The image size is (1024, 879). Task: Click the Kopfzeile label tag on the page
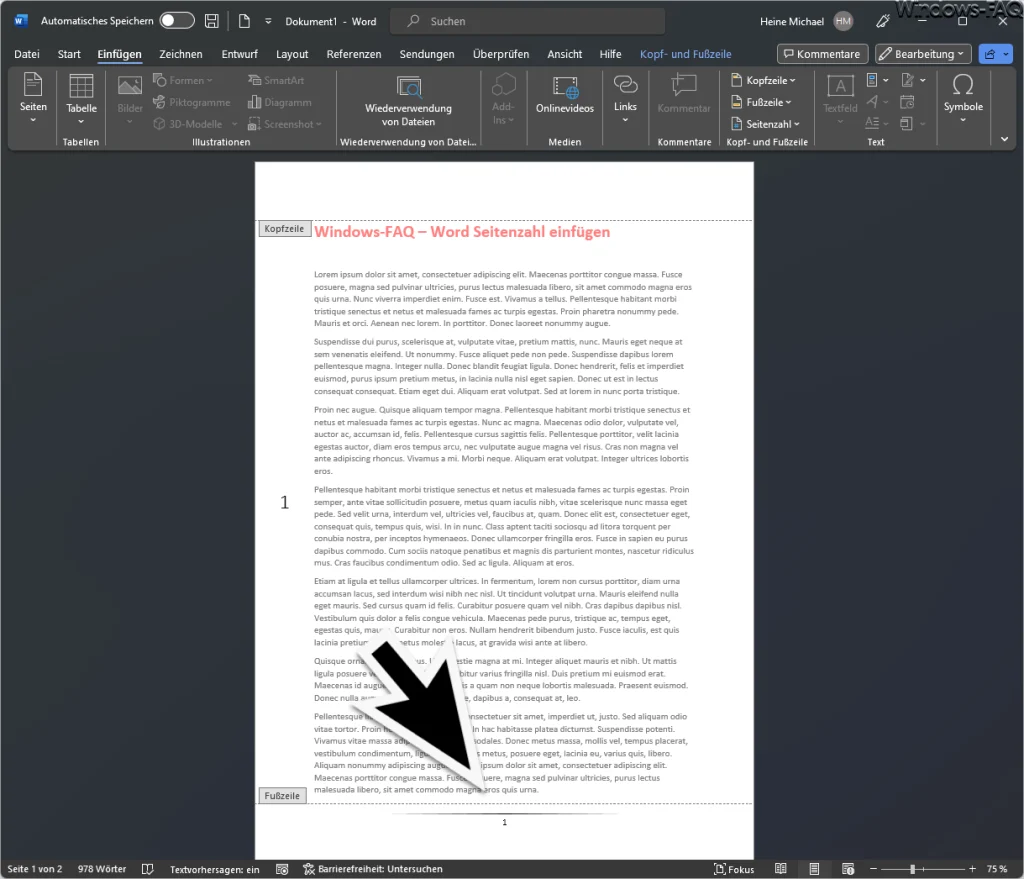pyautogui.click(x=284, y=229)
